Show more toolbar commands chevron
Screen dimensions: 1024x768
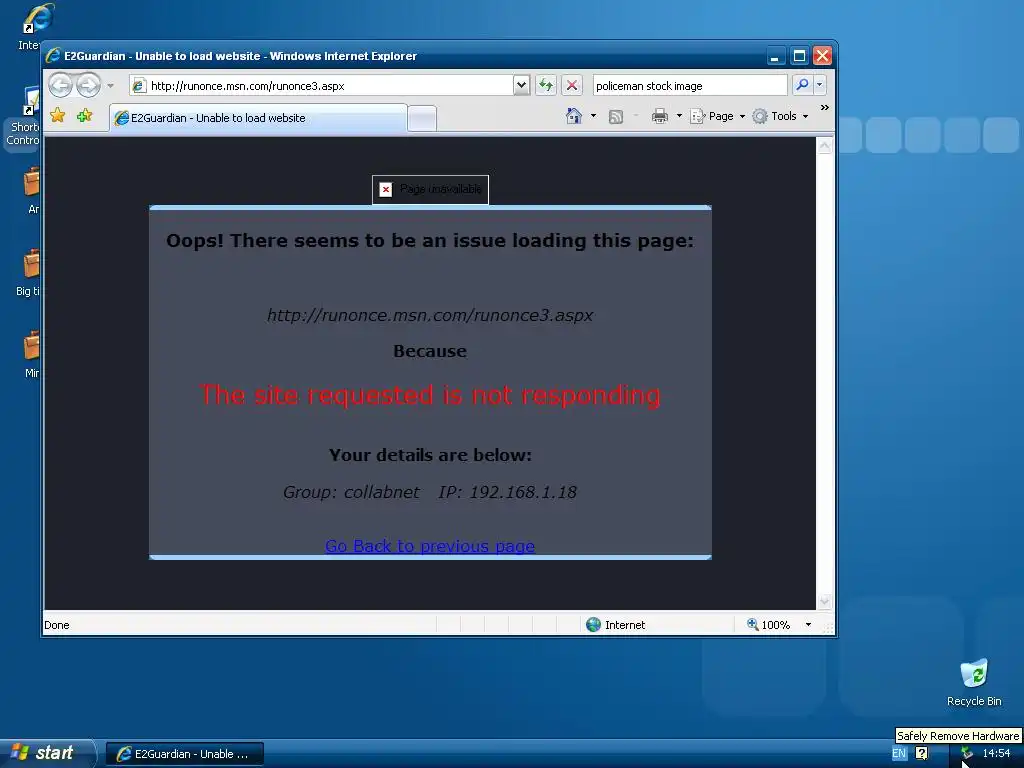tap(825, 108)
